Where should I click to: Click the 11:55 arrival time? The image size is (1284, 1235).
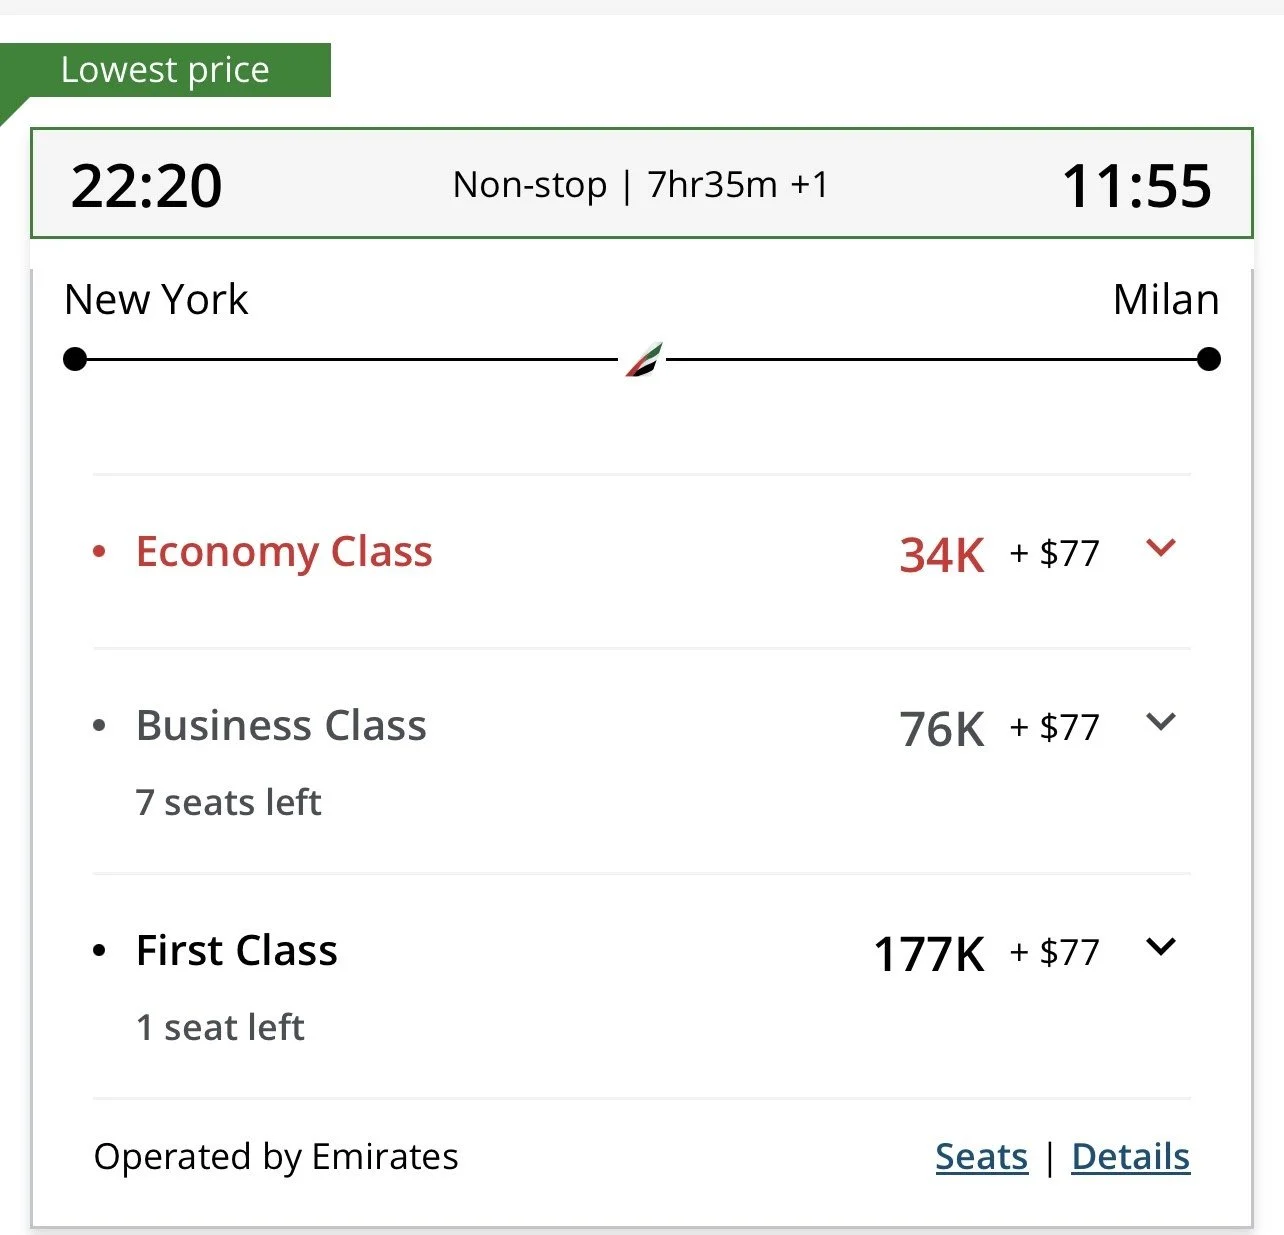(x=1136, y=186)
